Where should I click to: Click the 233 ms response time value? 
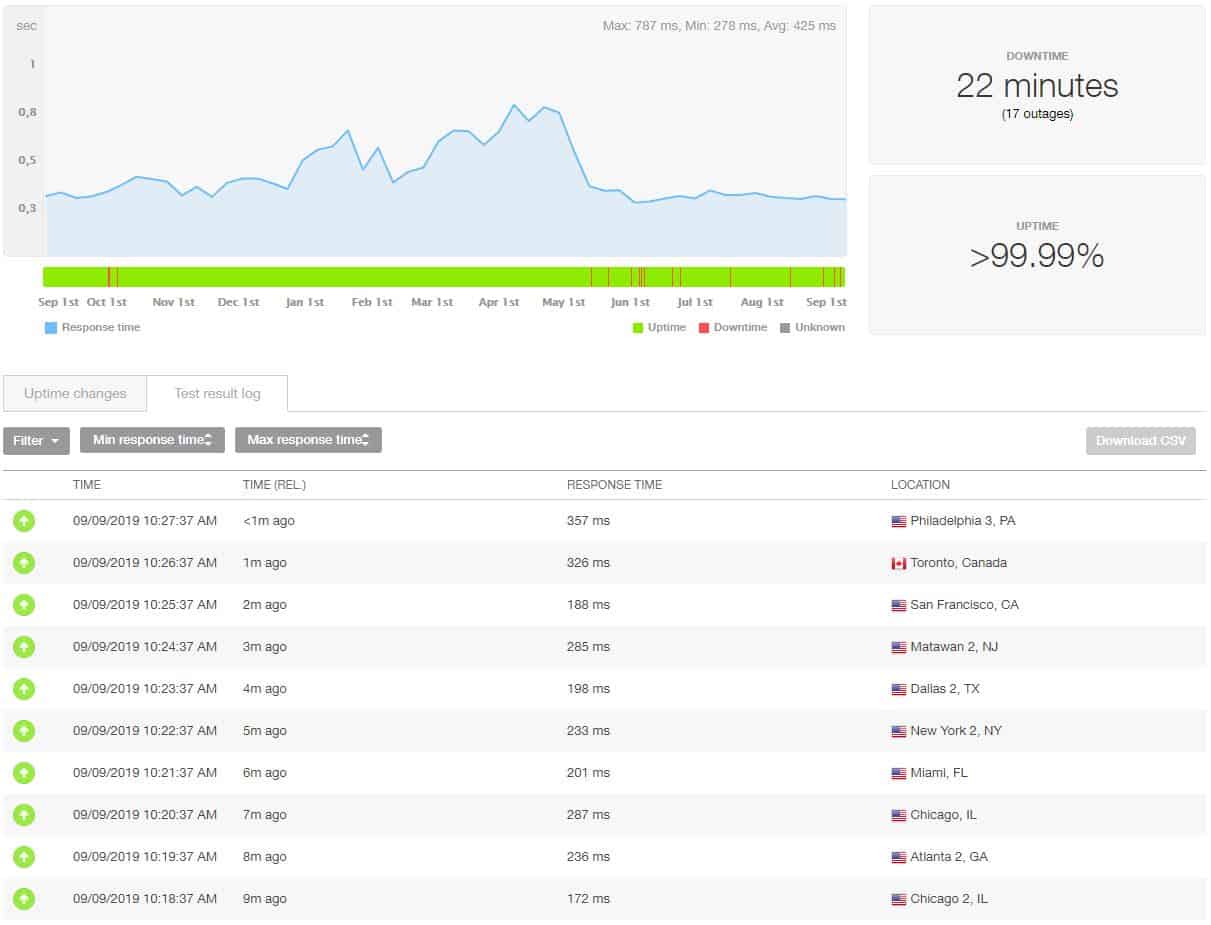[x=588, y=731]
